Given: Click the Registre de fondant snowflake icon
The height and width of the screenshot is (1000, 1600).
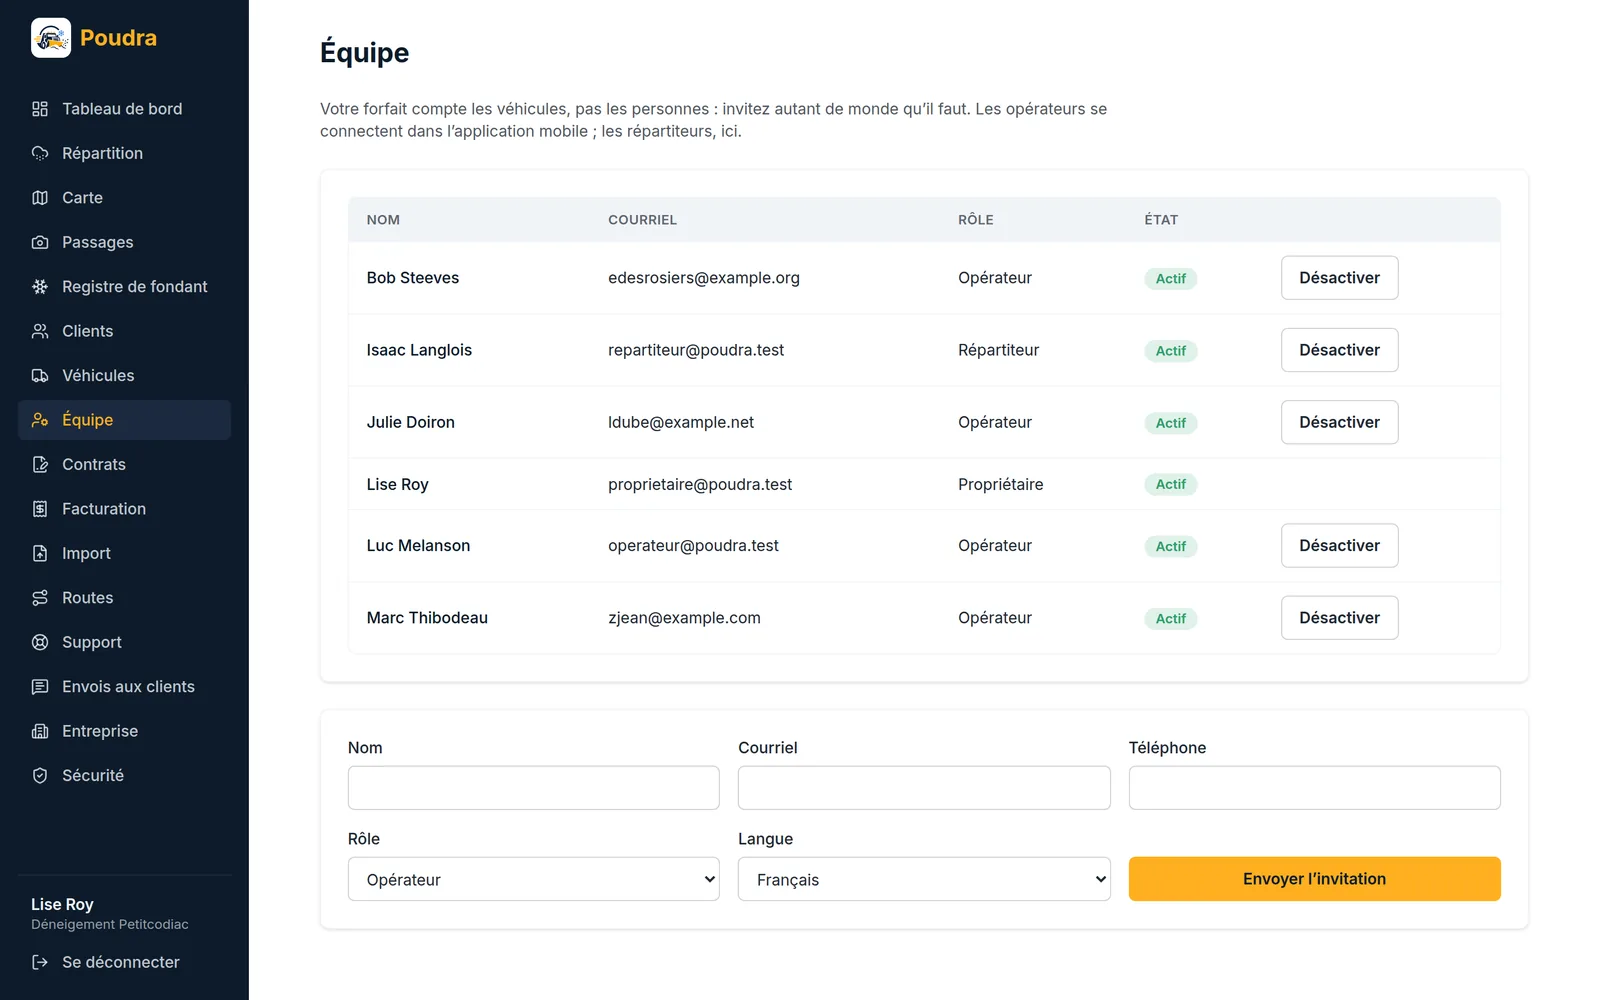Looking at the screenshot, I should click(40, 287).
